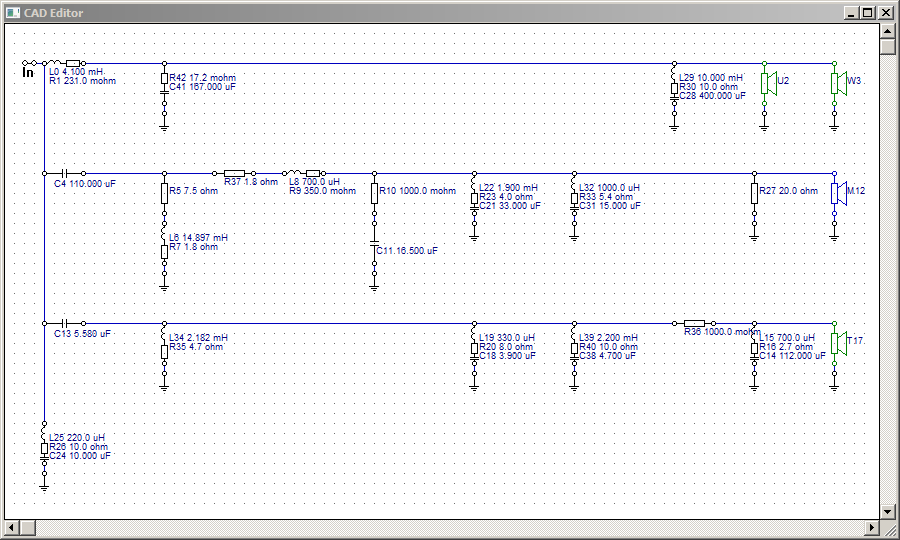Select capacitor C13 5.580 uF symbol
Viewport: 900px width, 540px height.
[x=64, y=324]
